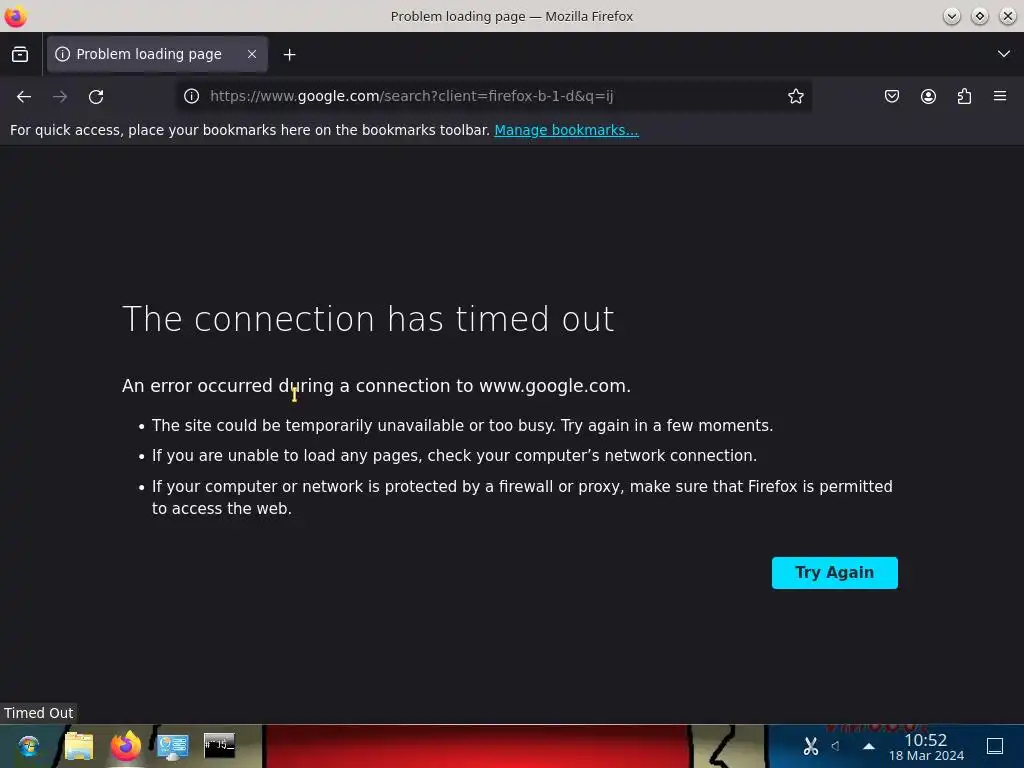Expand hidden system tray icons arrow
The height and width of the screenshot is (768, 1024).
coord(869,746)
